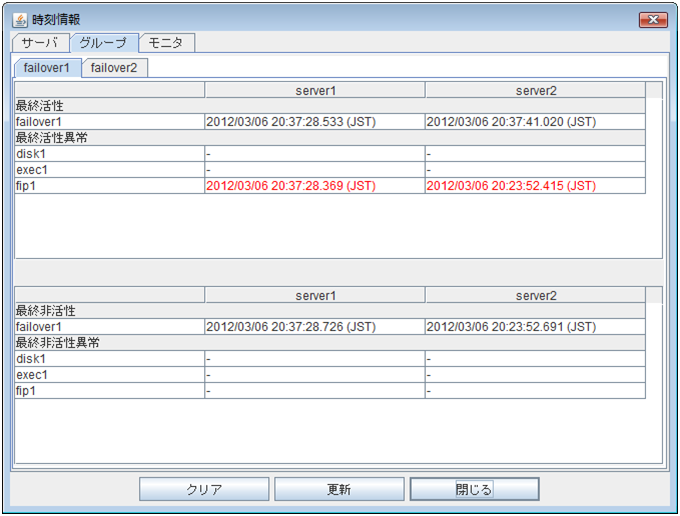The image size is (680, 516).
Task: Select red fip1 timestamp under server1
Action: [x=291, y=186]
